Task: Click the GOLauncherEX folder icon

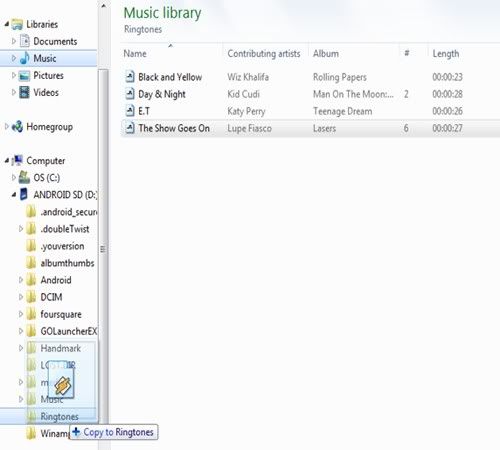Action: 31,331
